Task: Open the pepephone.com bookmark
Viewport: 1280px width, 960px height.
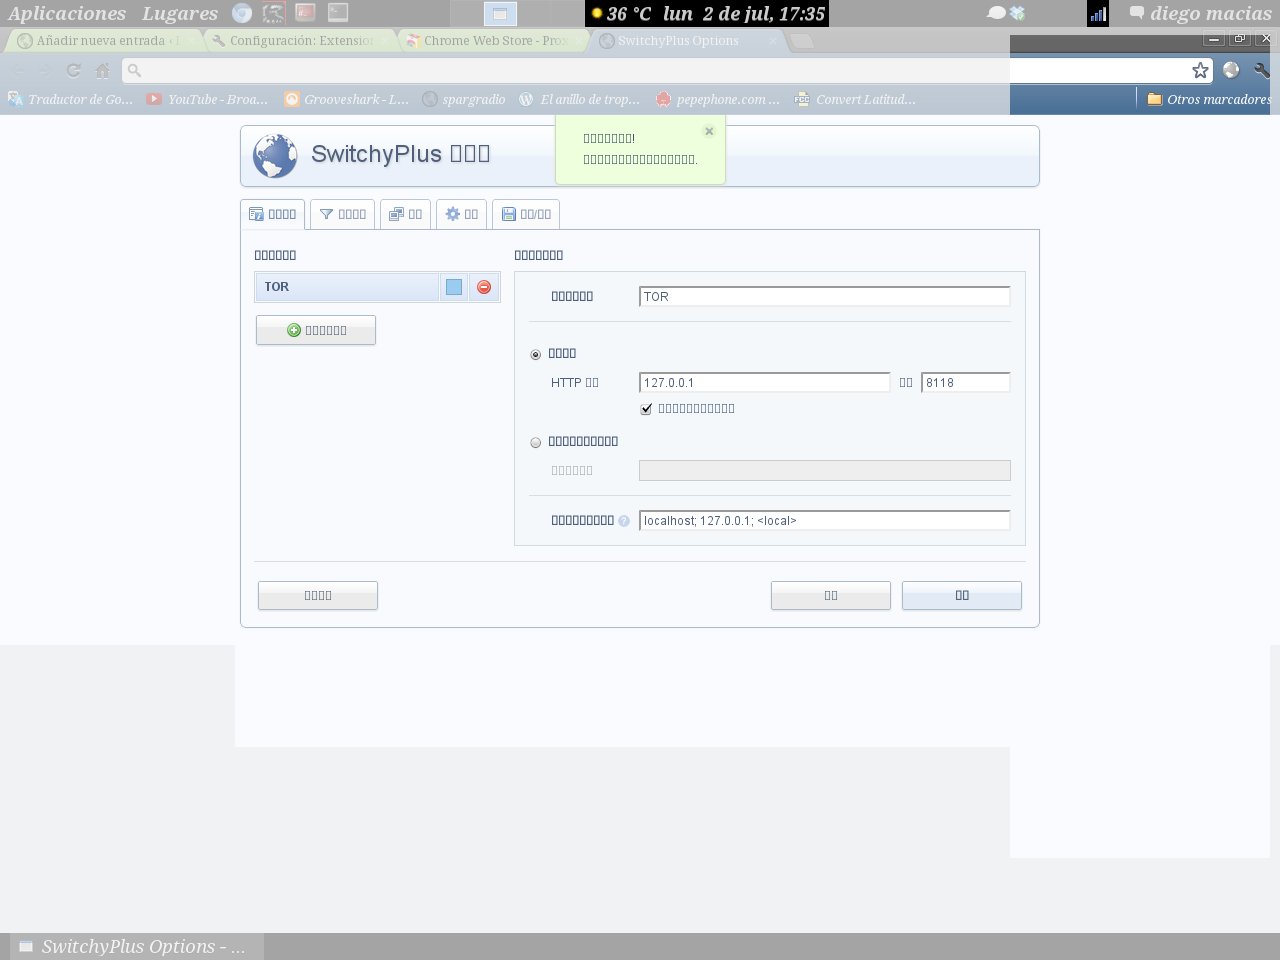Action: [718, 99]
